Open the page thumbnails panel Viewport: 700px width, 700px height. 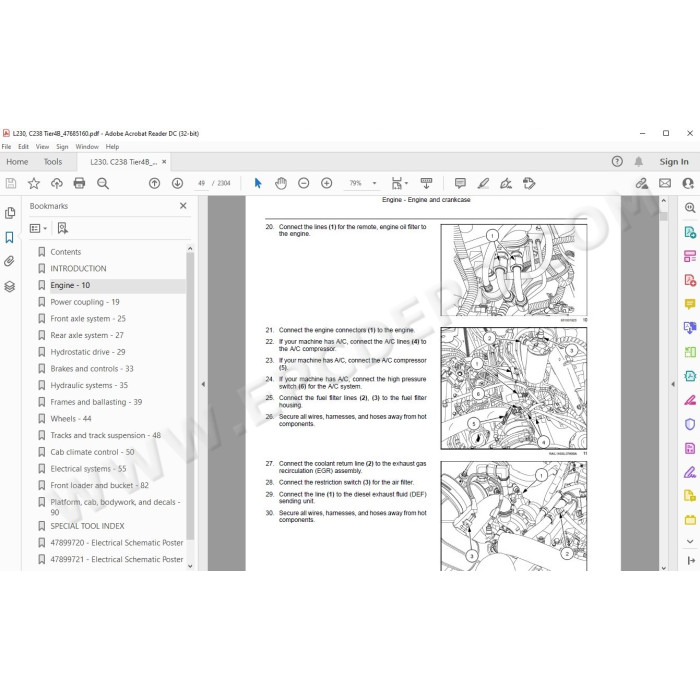10,213
